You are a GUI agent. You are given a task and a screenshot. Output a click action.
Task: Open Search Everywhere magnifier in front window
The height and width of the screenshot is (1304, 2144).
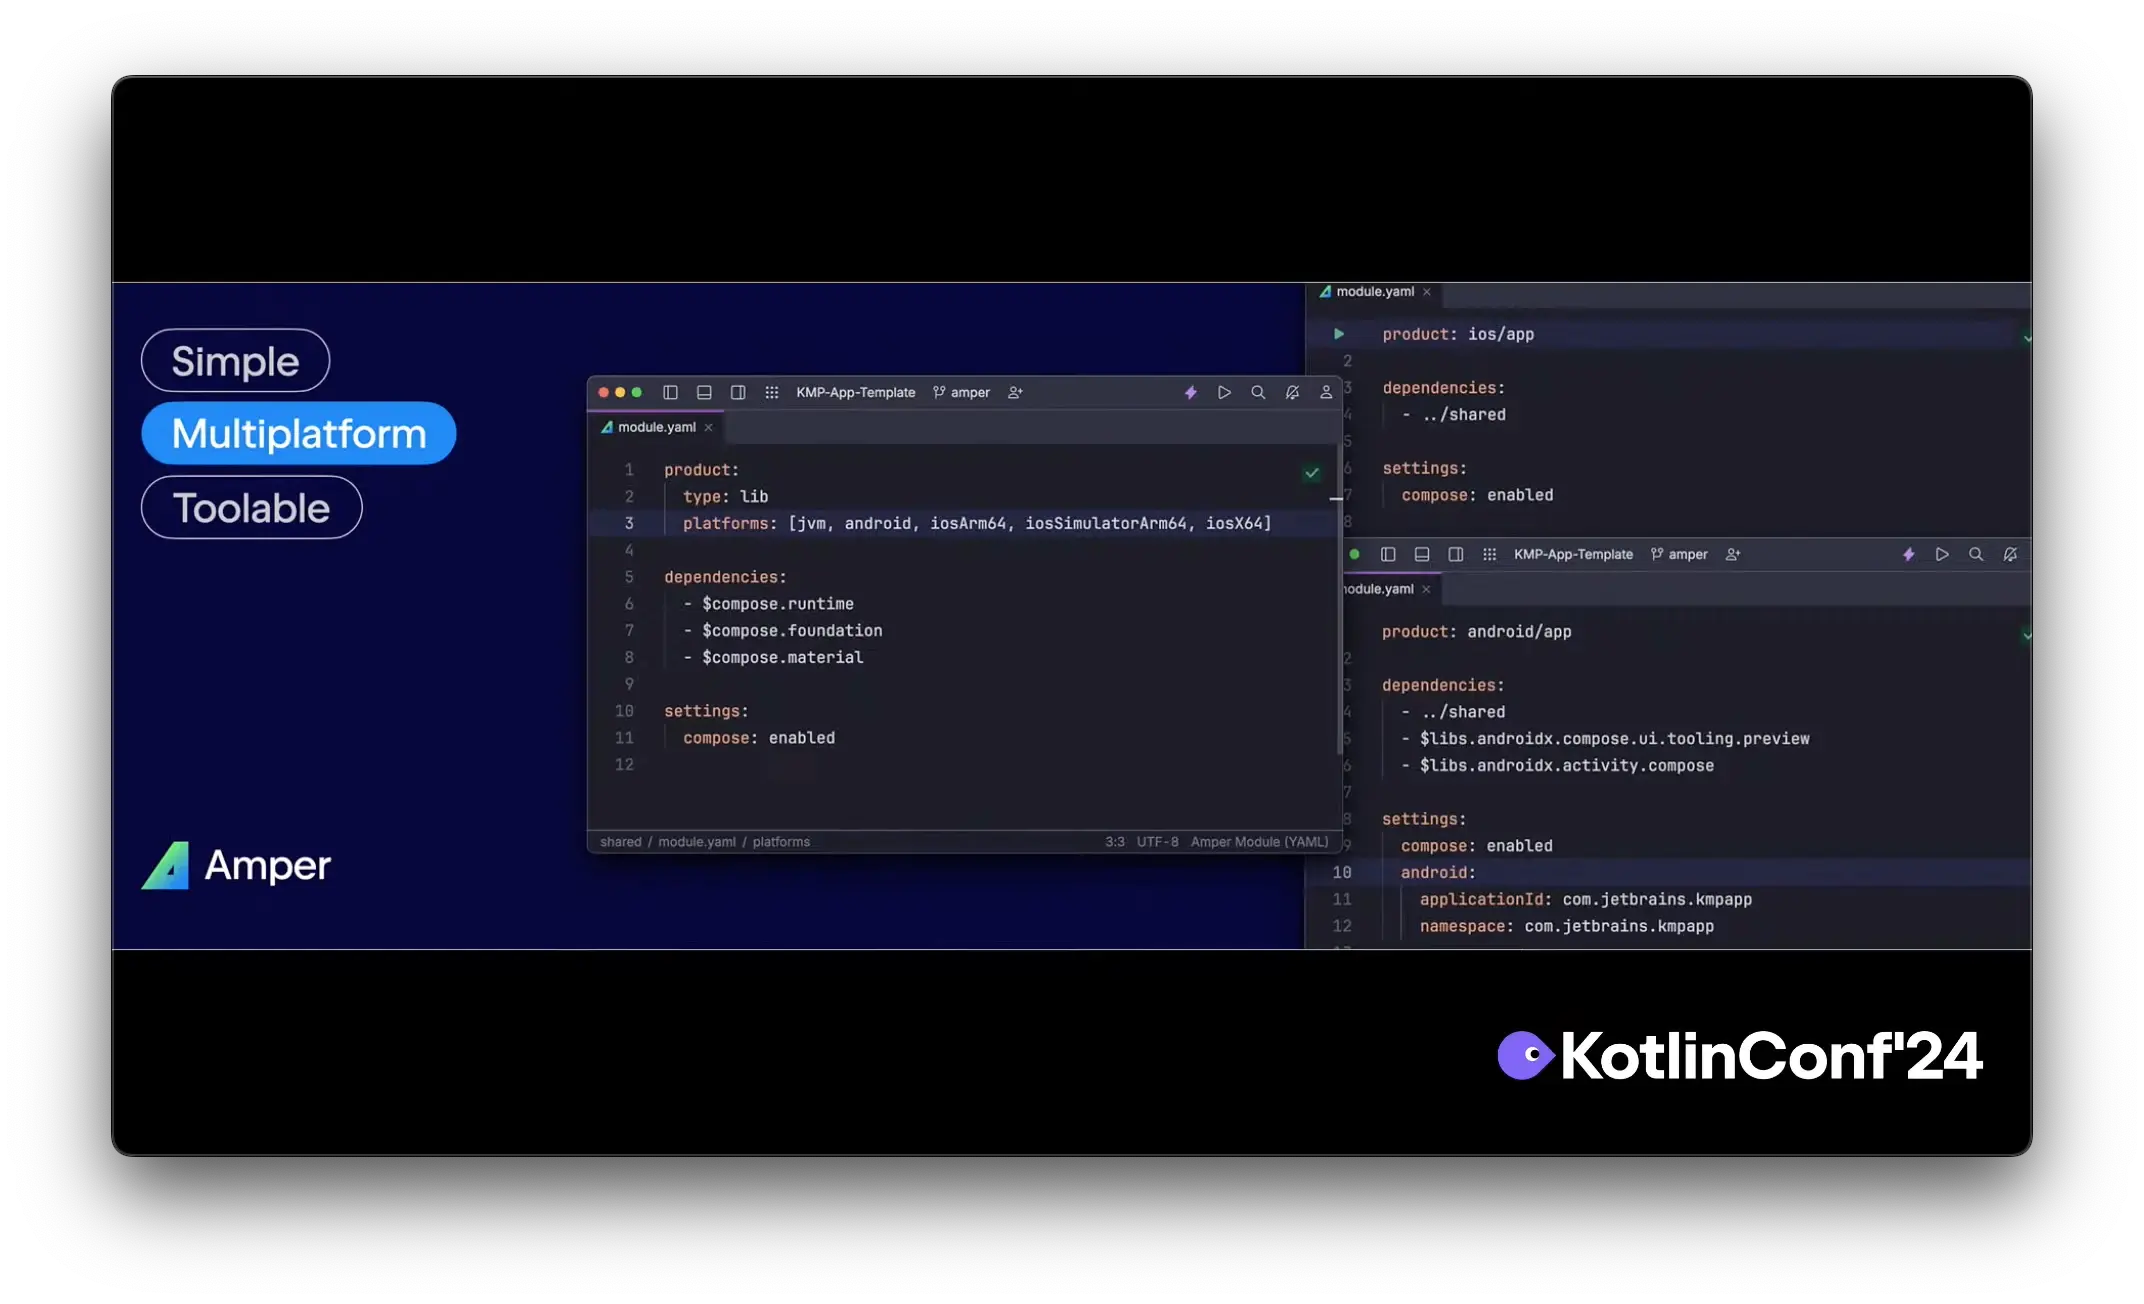point(1258,393)
